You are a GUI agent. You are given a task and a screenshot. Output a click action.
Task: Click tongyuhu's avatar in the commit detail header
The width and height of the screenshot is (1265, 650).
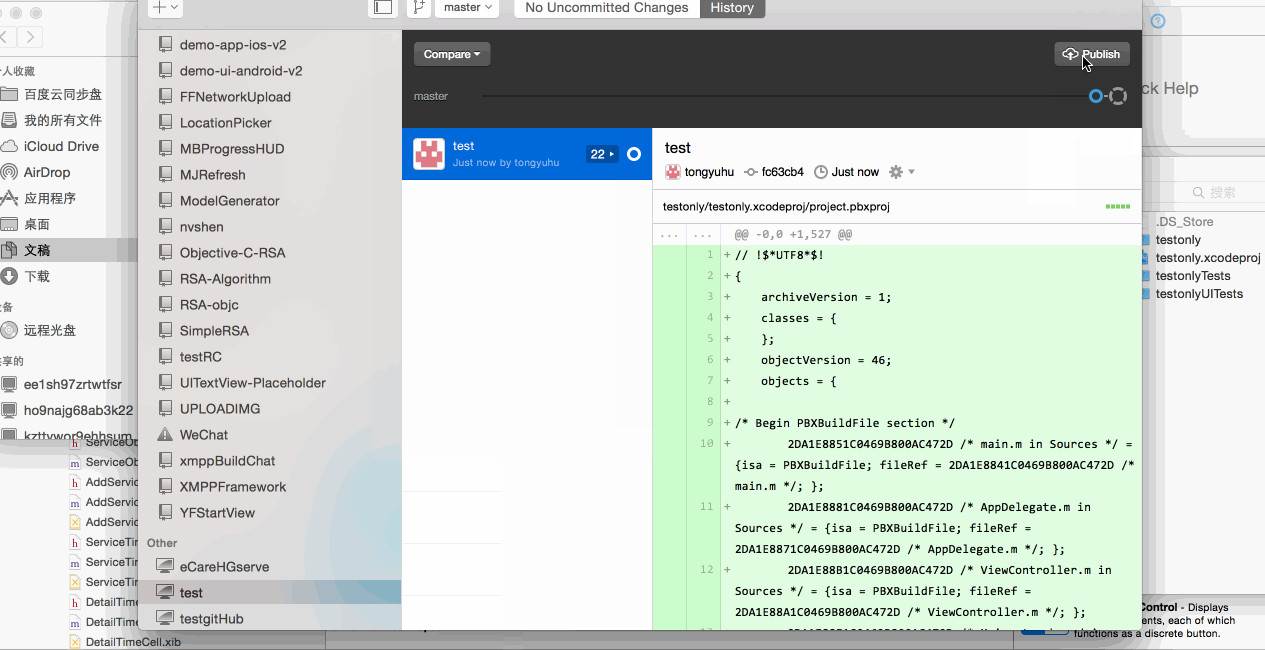tap(673, 172)
